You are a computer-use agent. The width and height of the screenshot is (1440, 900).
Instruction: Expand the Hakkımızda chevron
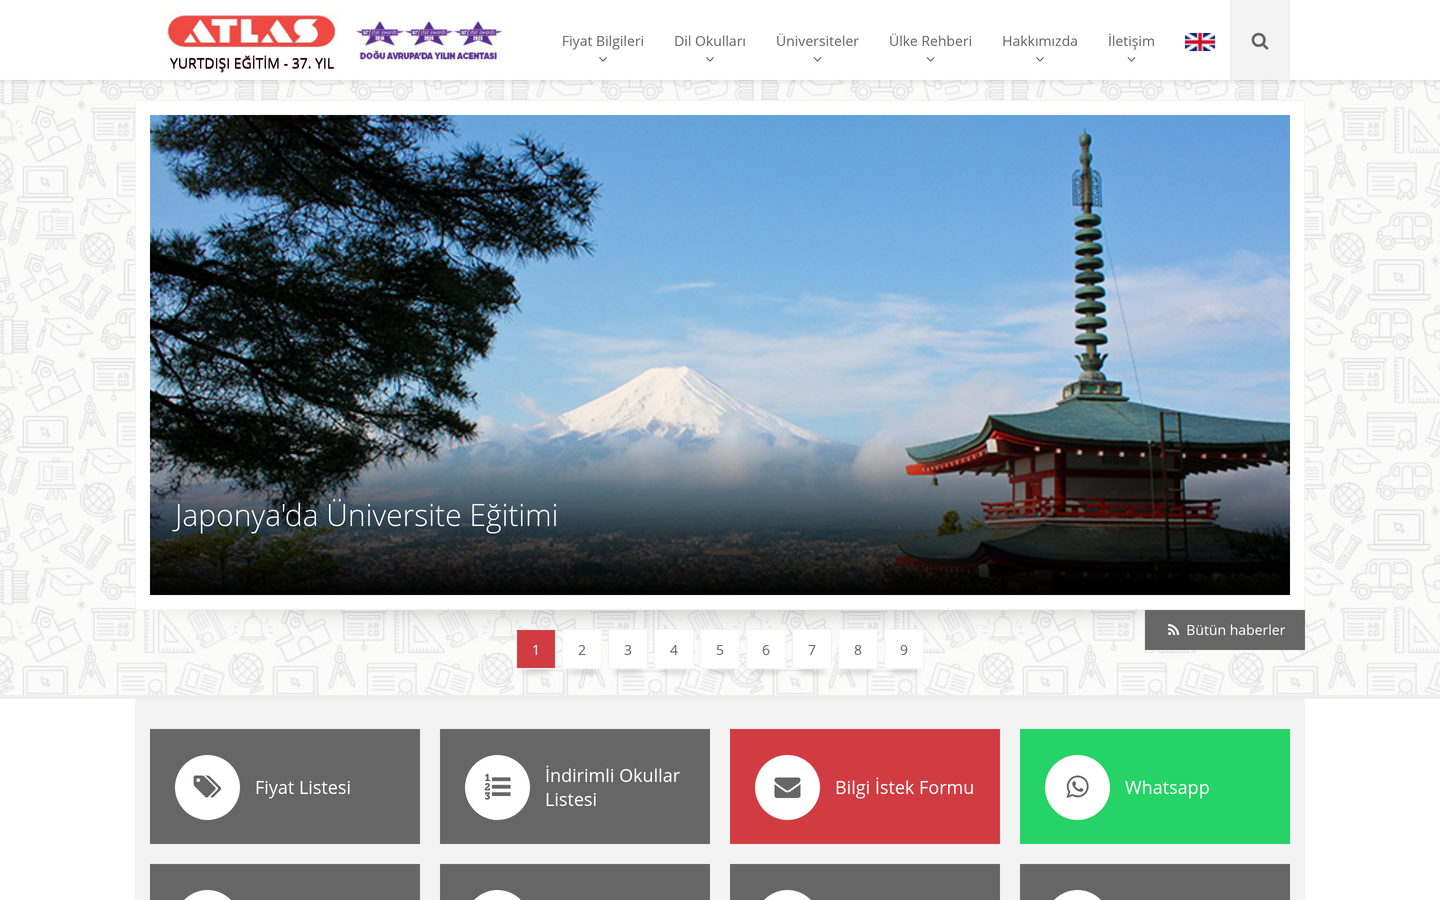(1040, 60)
